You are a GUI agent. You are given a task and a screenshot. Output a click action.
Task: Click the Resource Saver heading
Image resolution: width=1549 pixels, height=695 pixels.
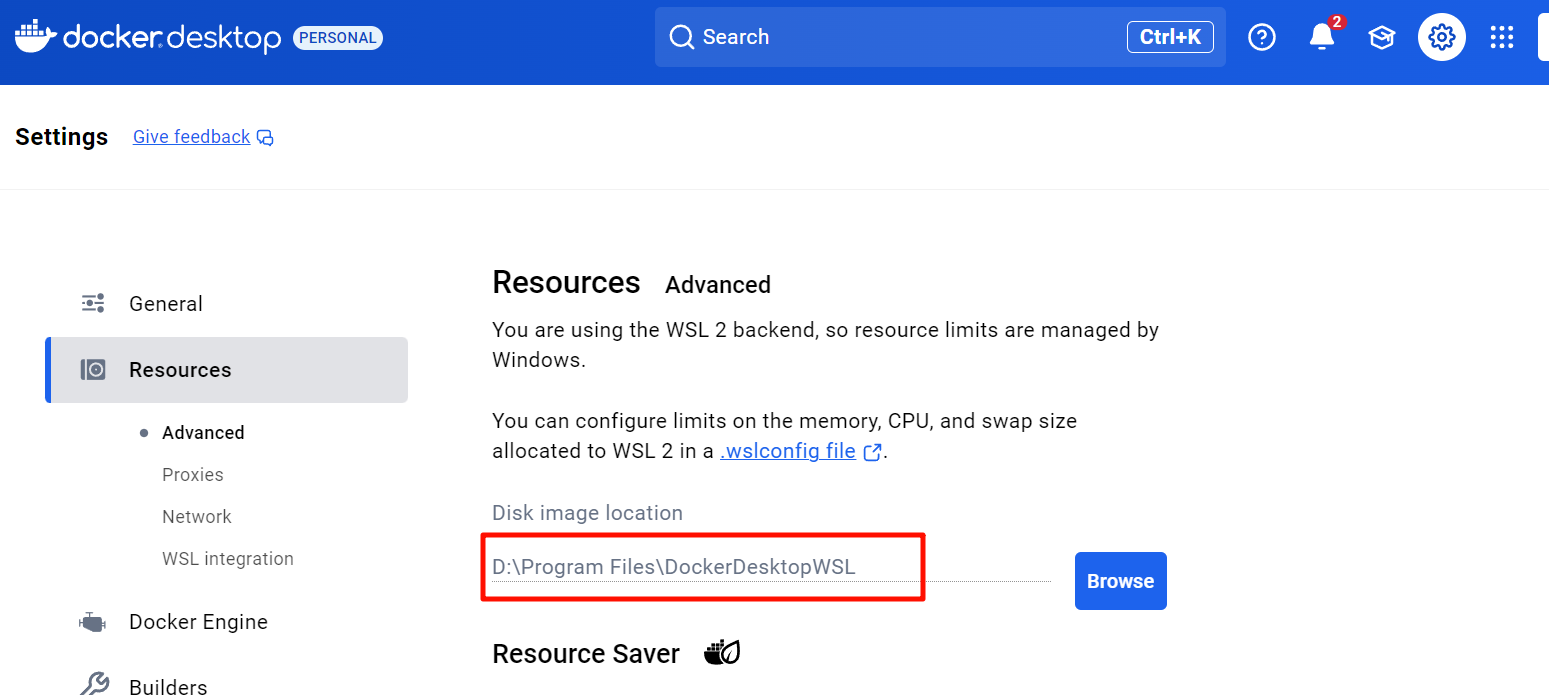pos(586,654)
